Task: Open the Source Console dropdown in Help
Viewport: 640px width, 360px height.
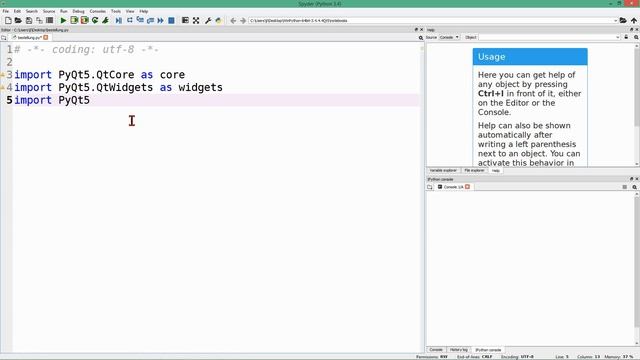Action: pos(449,37)
